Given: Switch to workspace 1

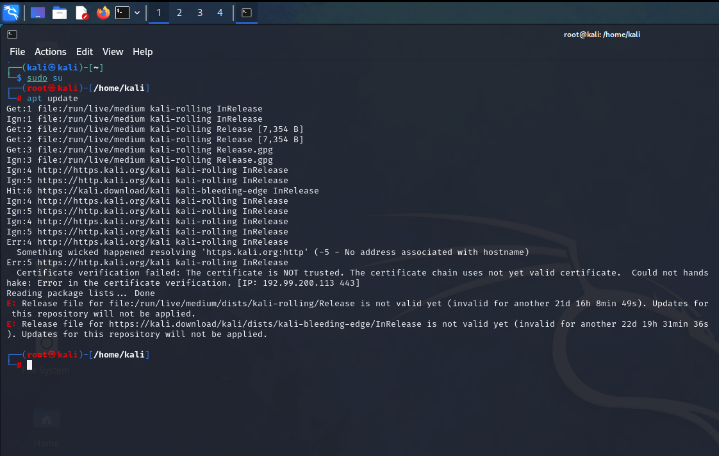Looking at the screenshot, I should (159, 13).
